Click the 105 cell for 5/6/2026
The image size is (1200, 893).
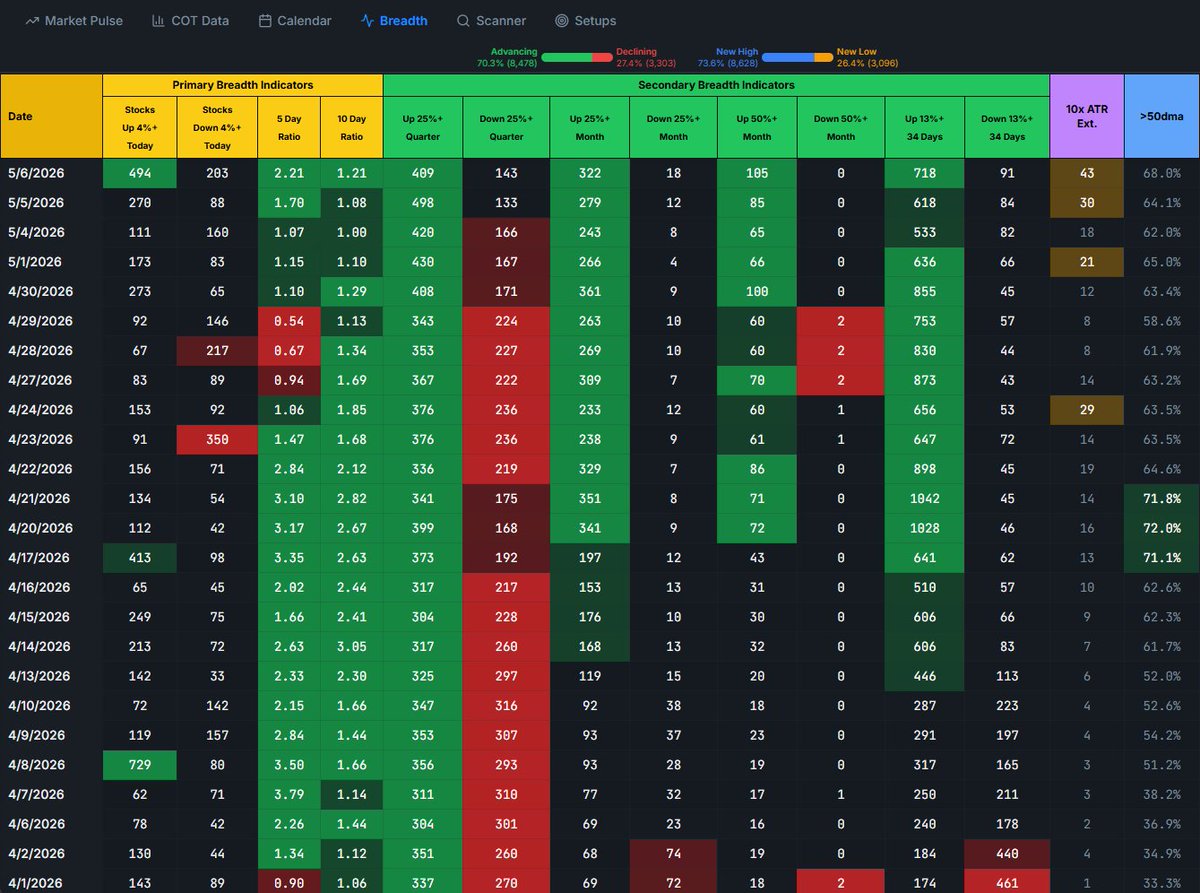(x=757, y=173)
